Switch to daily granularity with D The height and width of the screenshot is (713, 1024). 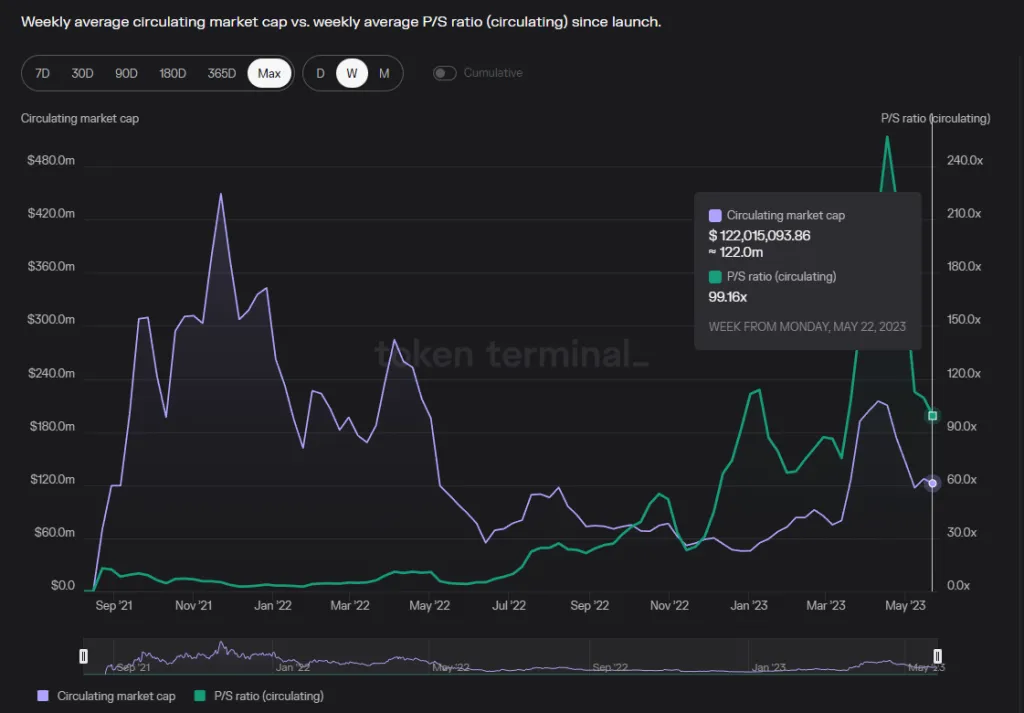(319, 73)
